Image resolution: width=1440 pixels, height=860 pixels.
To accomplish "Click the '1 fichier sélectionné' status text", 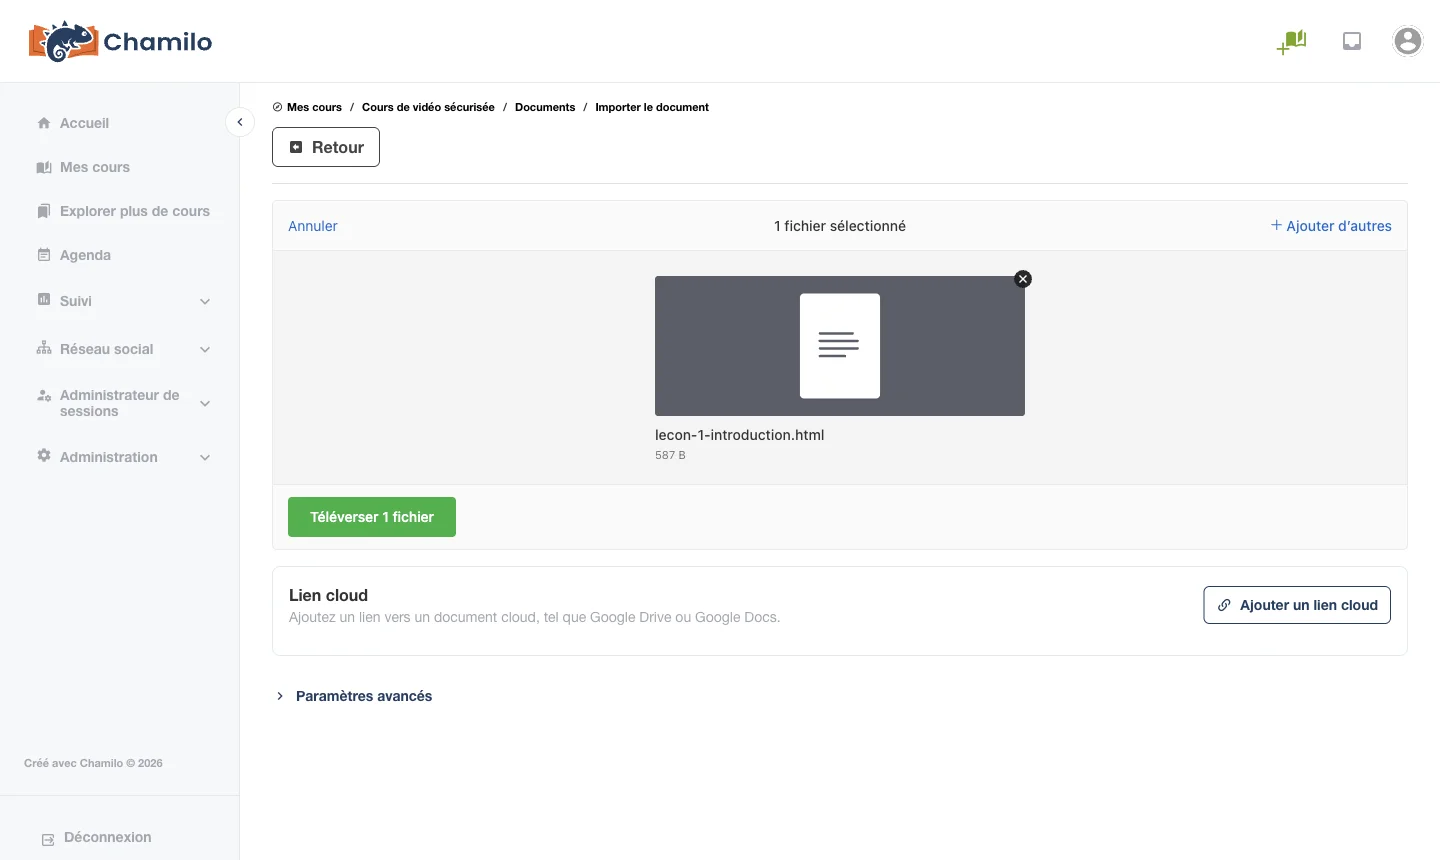I will point(840,226).
